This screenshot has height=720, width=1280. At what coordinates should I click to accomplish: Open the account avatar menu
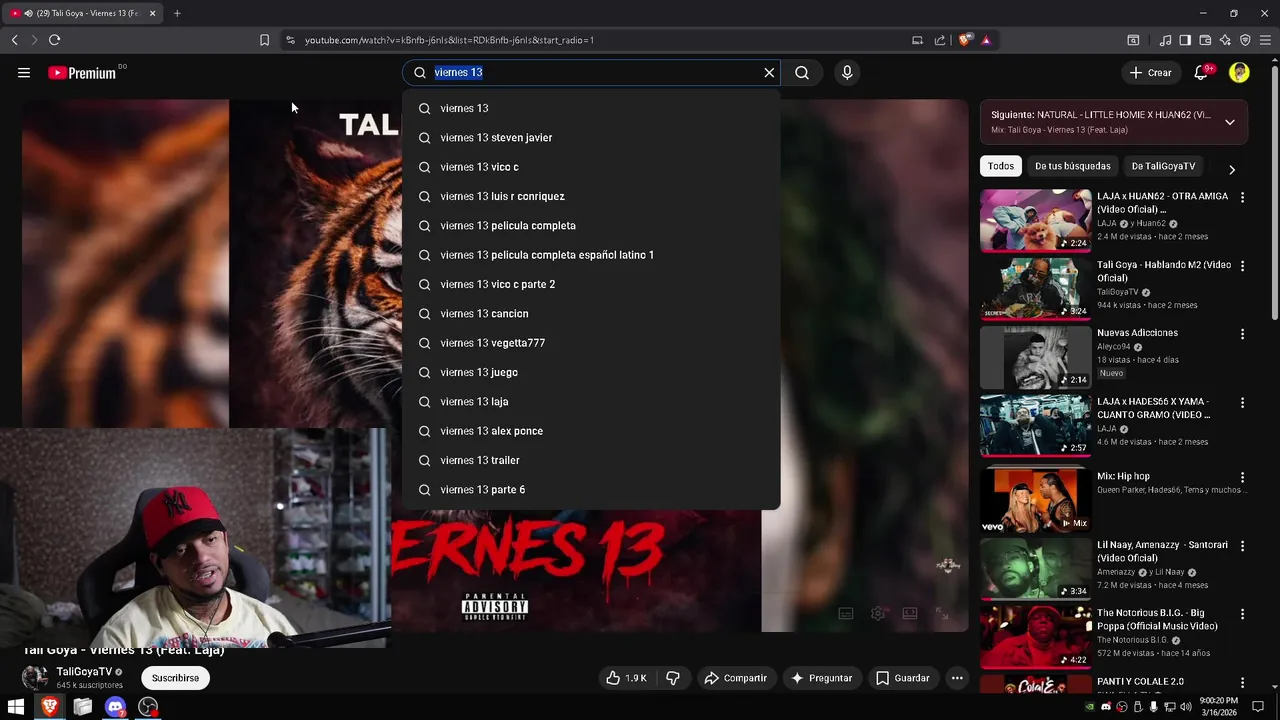[1239, 72]
